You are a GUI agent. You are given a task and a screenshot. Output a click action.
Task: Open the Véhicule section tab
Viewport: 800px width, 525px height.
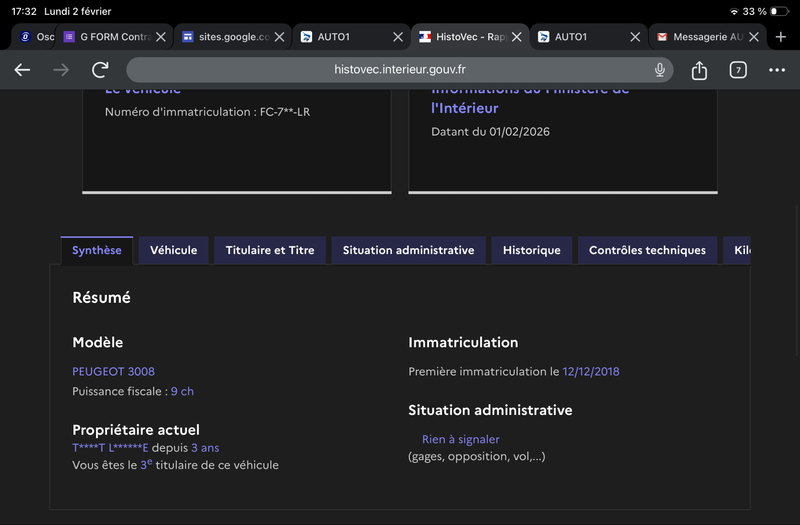173,250
